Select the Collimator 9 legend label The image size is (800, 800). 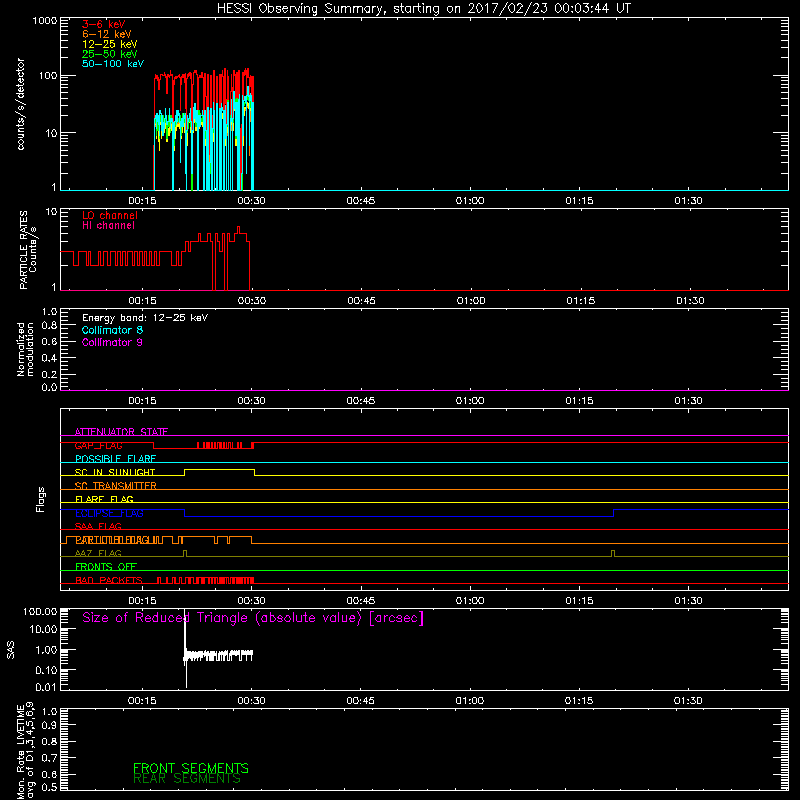(x=112, y=342)
